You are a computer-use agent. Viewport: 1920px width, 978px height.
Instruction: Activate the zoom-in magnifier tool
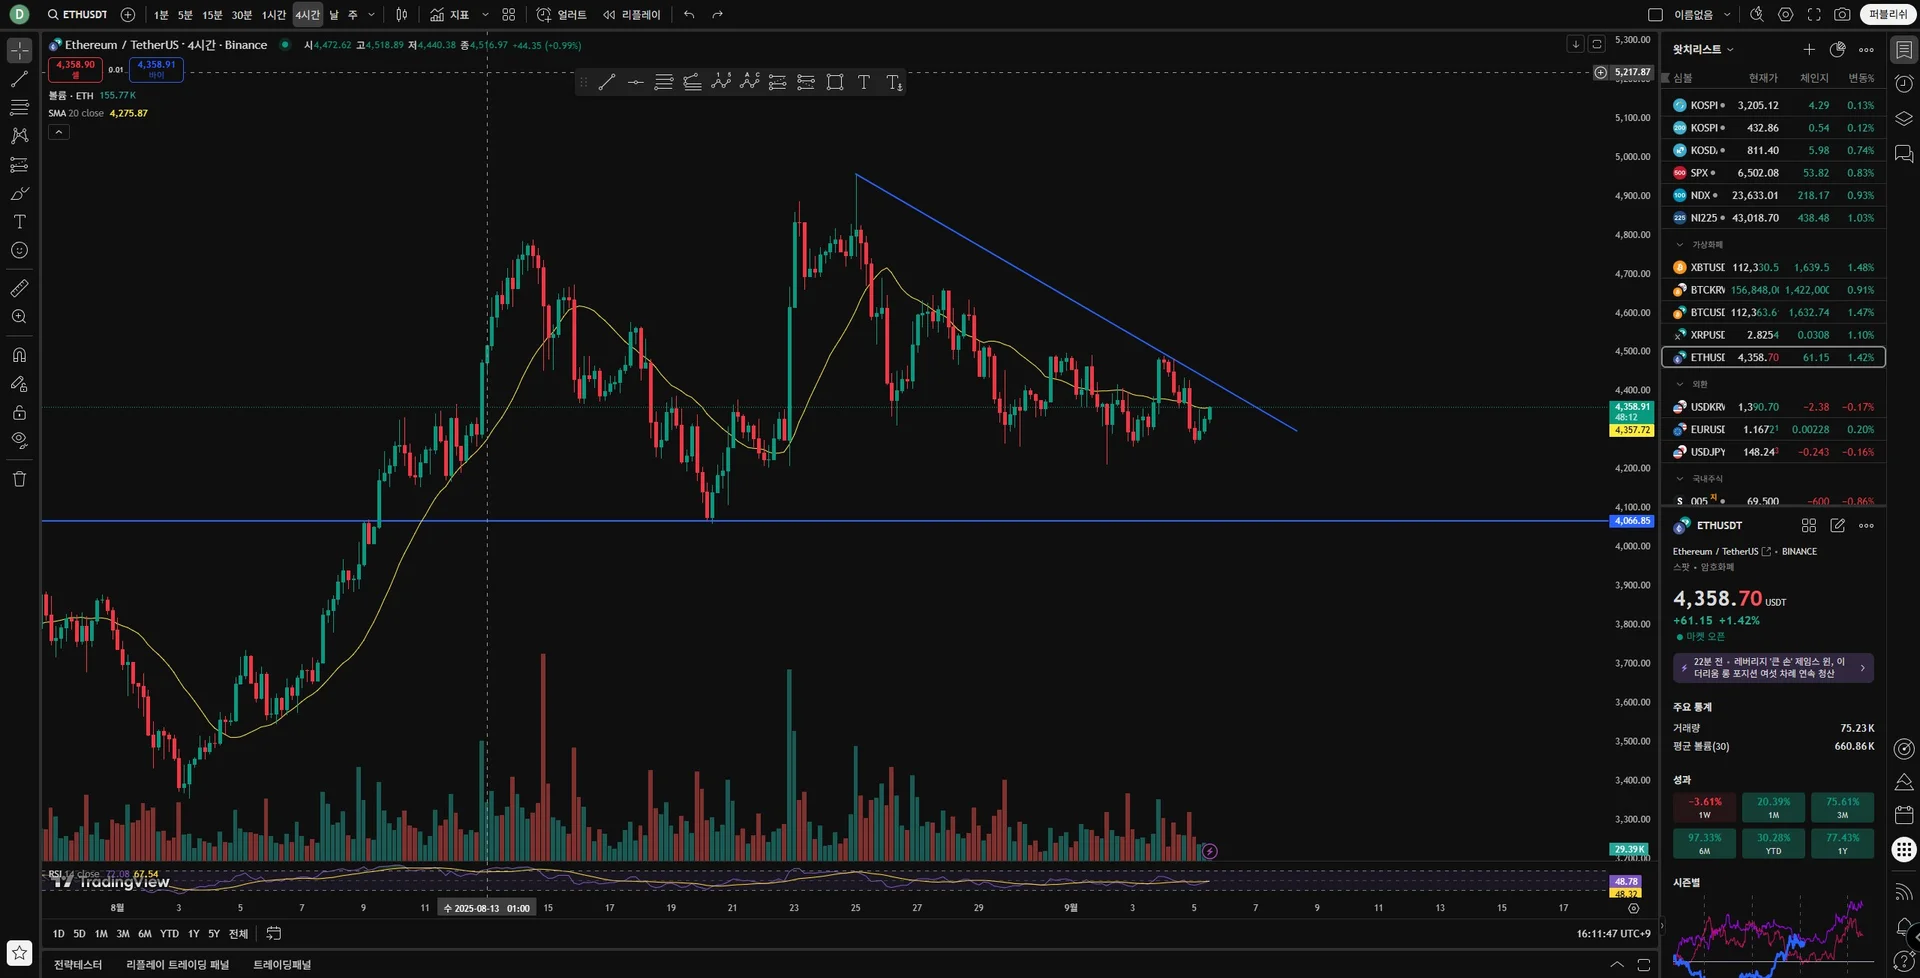19,317
